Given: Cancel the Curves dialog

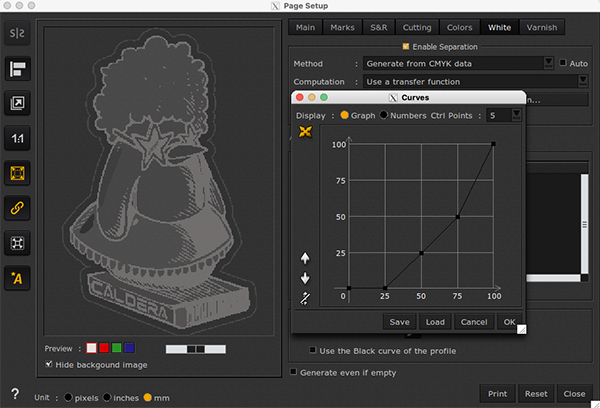Looking at the screenshot, I should (474, 322).
